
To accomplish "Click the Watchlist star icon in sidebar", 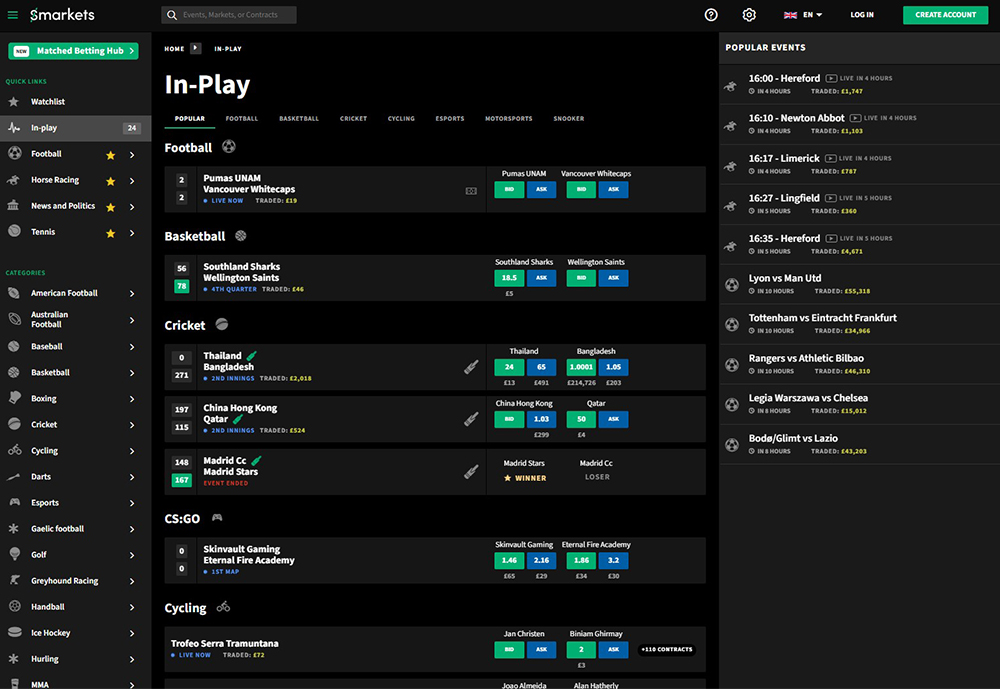I will (x=13, y=101).
